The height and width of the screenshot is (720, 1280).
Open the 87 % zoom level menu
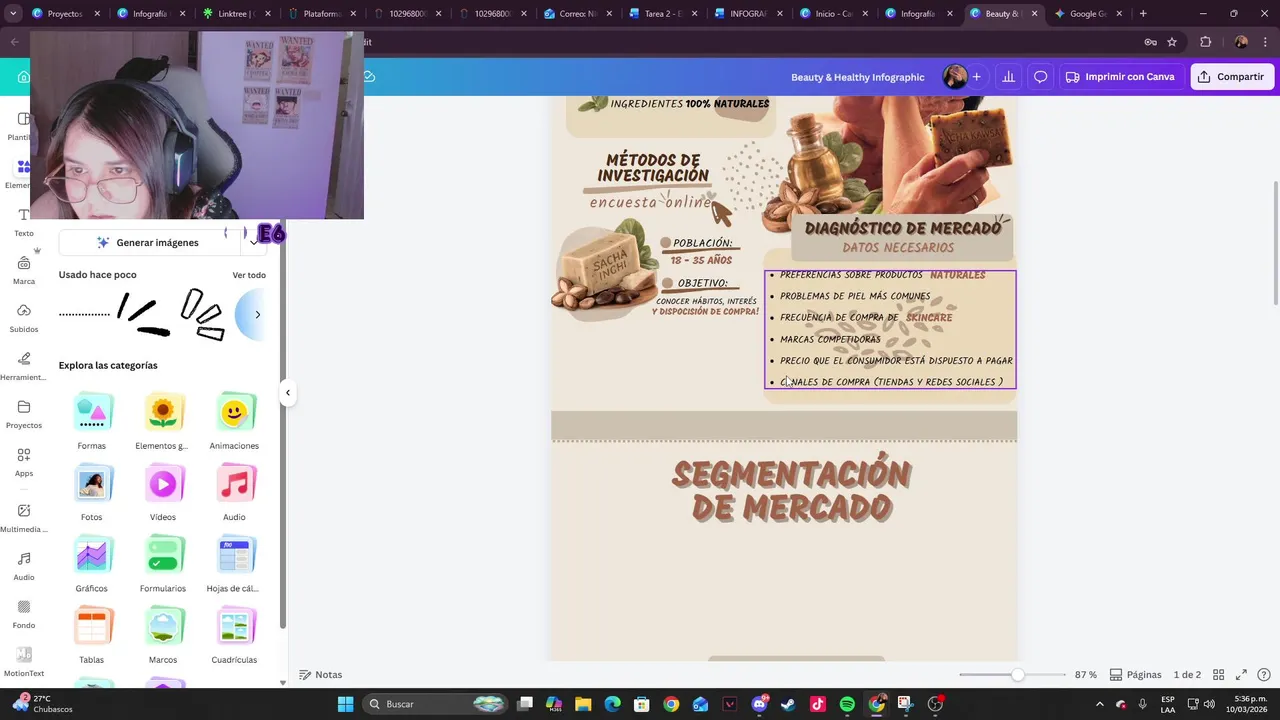tap(1086, 675)
